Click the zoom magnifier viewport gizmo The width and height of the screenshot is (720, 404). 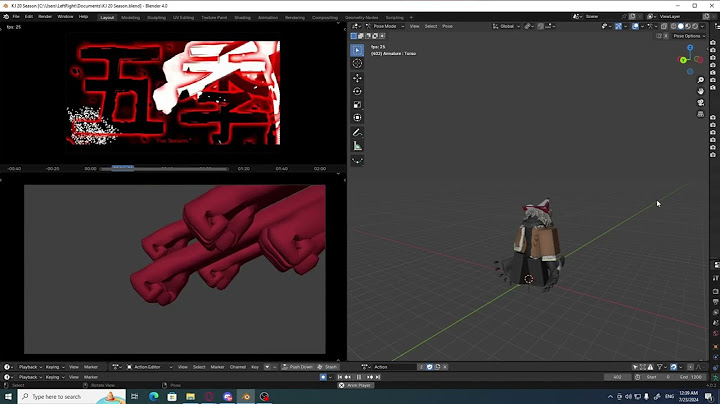pos(700,80)
